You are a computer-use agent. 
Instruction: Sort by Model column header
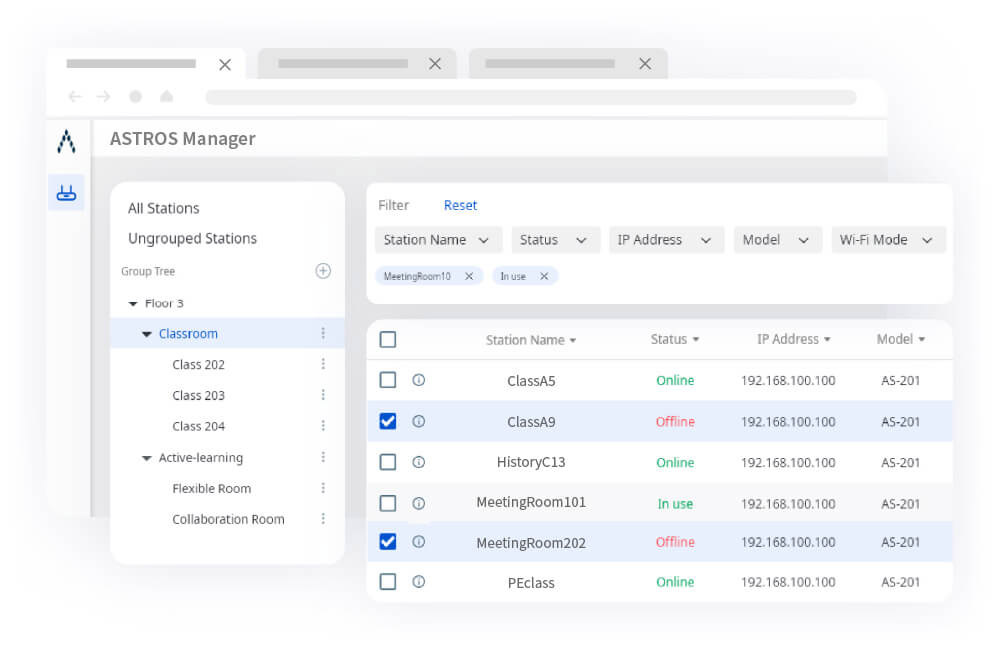click(901, 339)
